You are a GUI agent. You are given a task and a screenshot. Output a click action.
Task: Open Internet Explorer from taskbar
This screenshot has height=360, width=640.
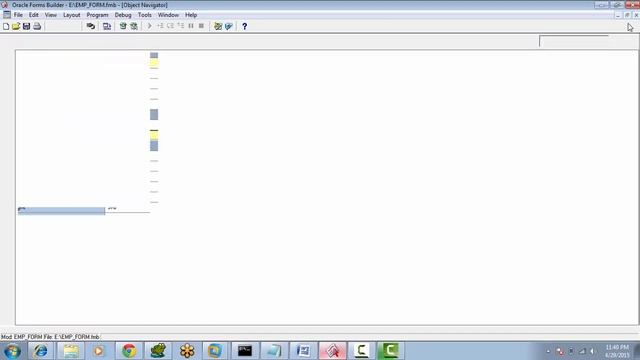point(40,351)
